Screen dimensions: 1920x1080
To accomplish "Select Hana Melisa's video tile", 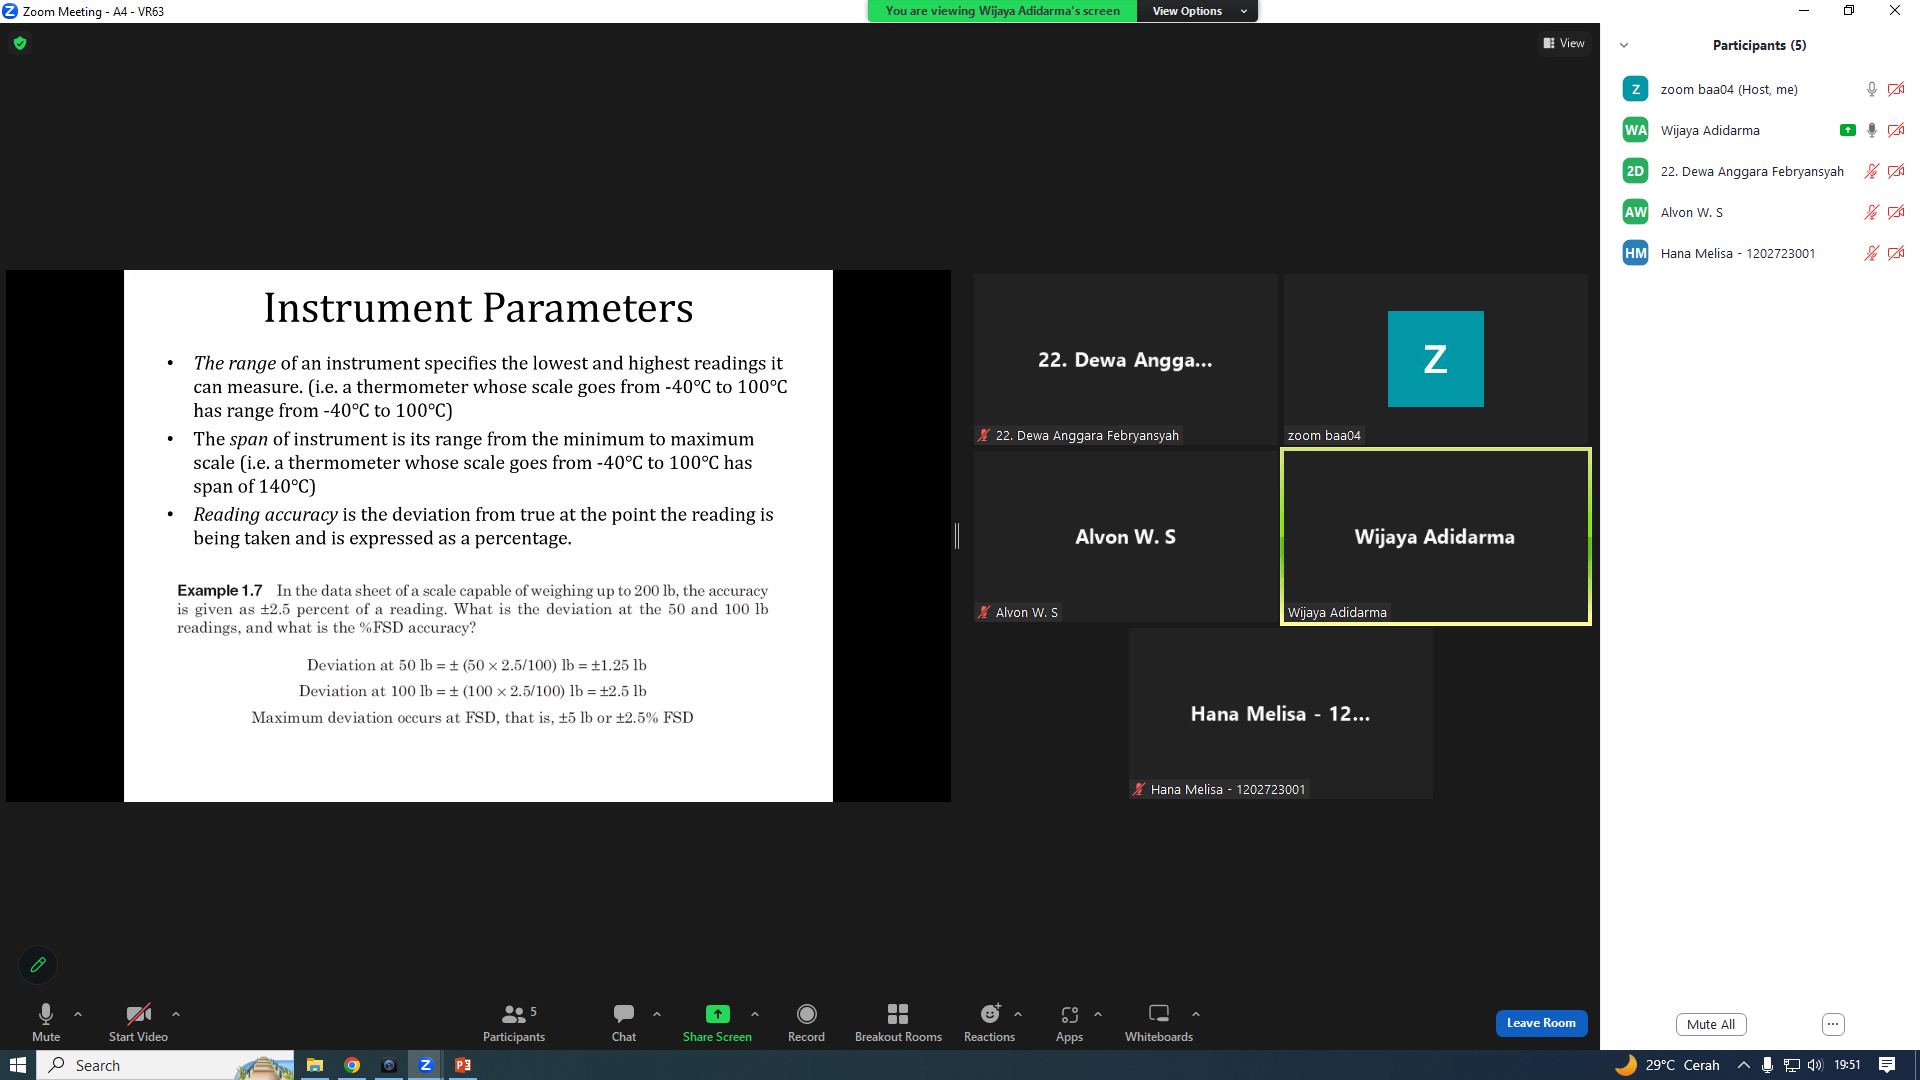I will pyautogui.click(x=1280, y=713).
